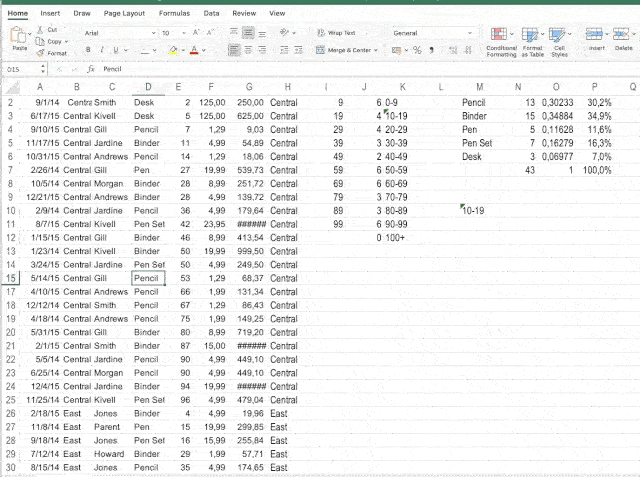
Task: Click the decrease decimal icon
Action: click(468, 50)
